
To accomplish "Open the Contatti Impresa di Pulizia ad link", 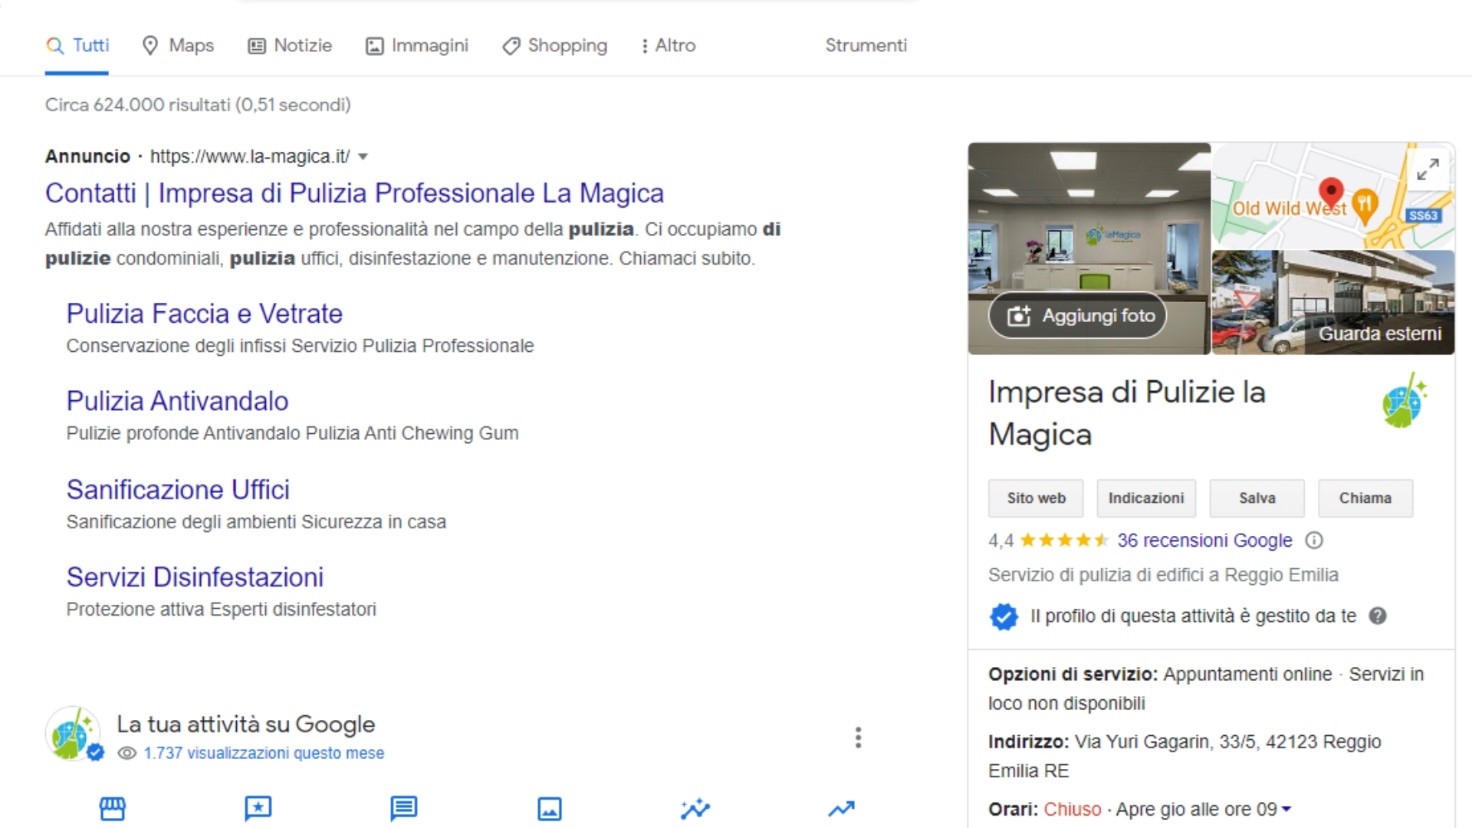I will [x=354, y=193].
